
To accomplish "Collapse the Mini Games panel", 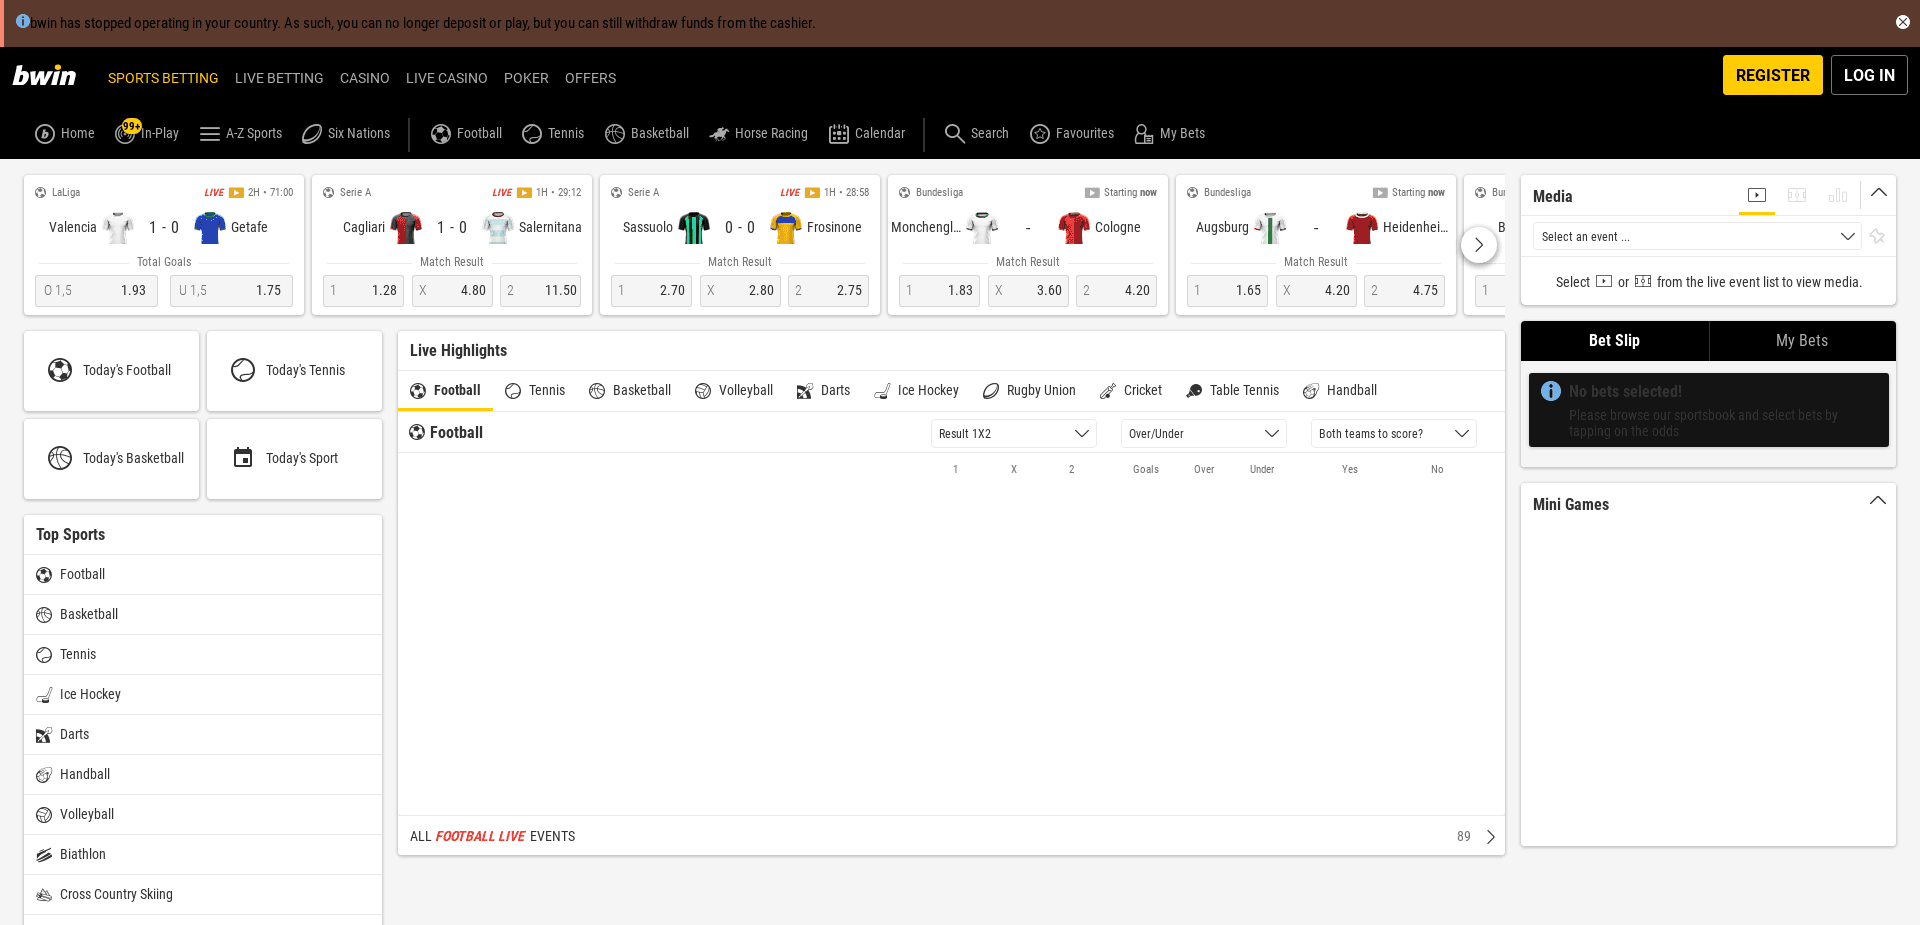I will 1876,500.
